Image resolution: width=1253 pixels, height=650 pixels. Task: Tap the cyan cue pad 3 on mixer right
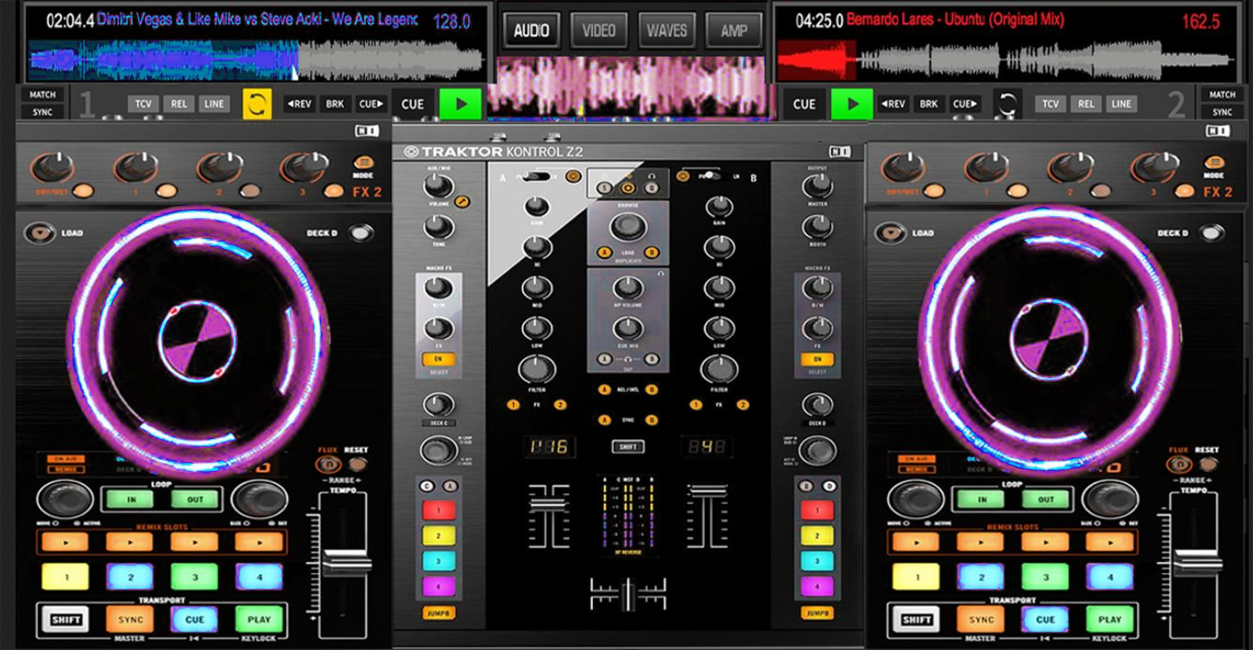pyautogui.click(x=817, y=561)
